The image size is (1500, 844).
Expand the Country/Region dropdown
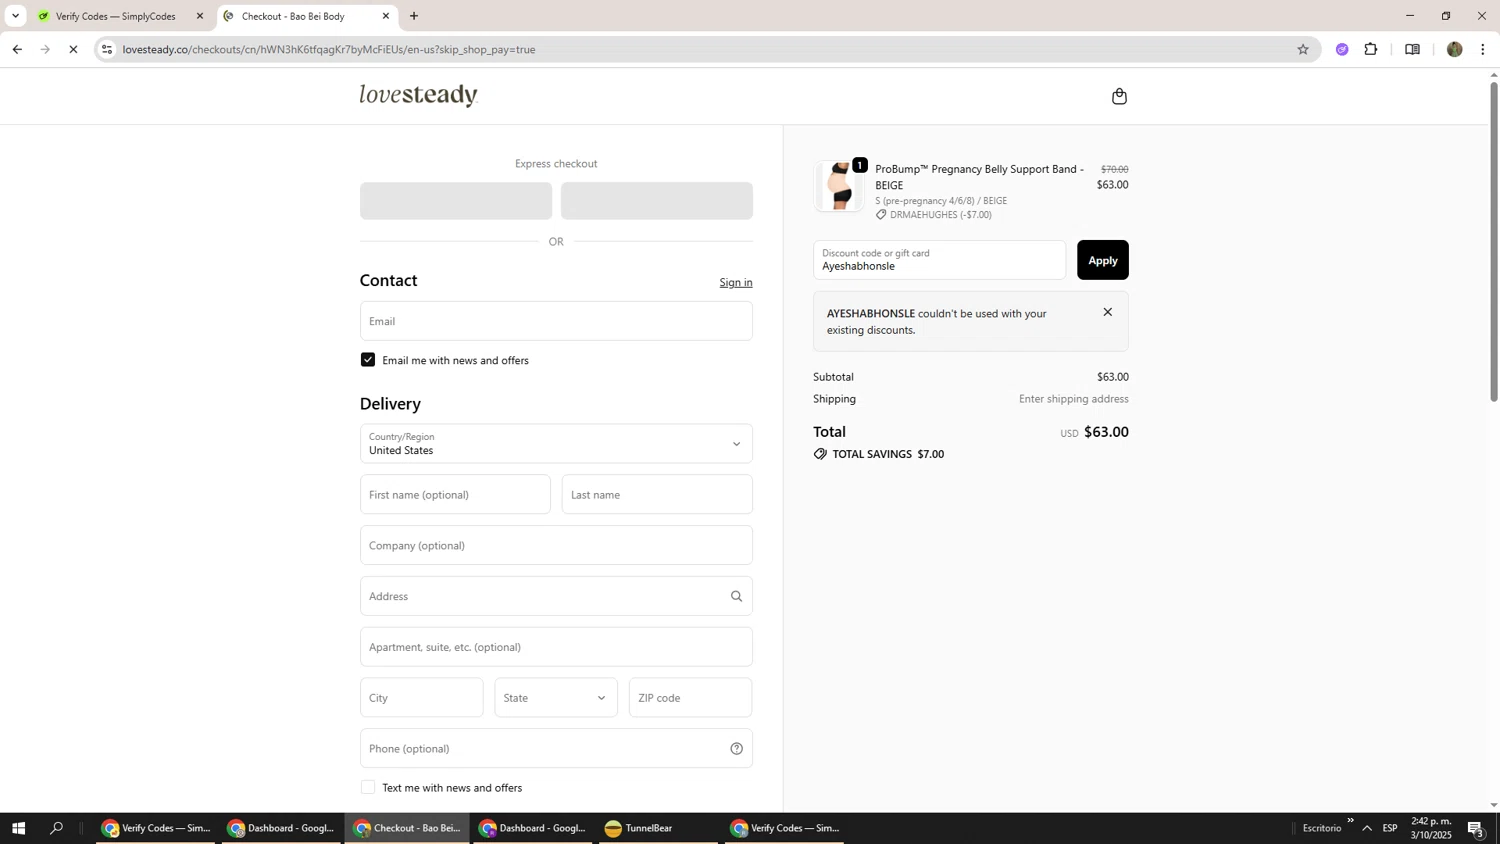(x=556, y=443)
